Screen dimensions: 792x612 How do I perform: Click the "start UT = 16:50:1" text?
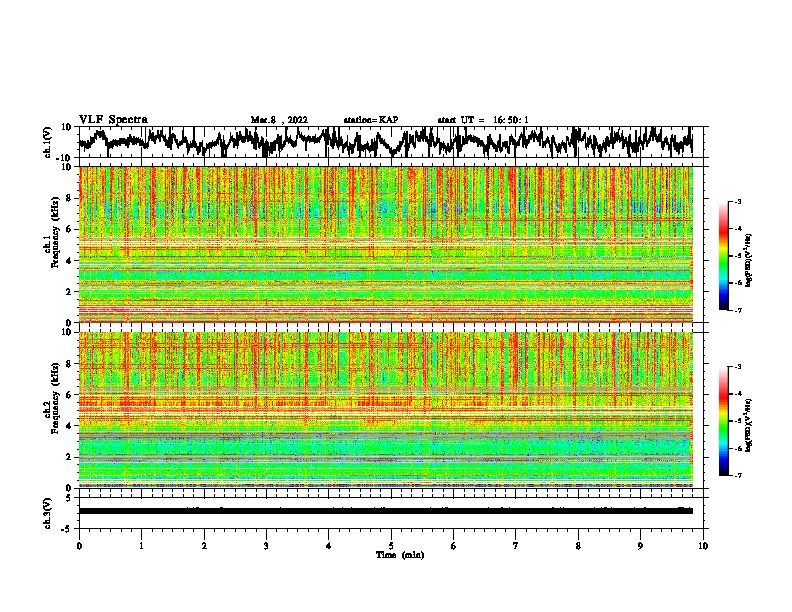[483, 120]
